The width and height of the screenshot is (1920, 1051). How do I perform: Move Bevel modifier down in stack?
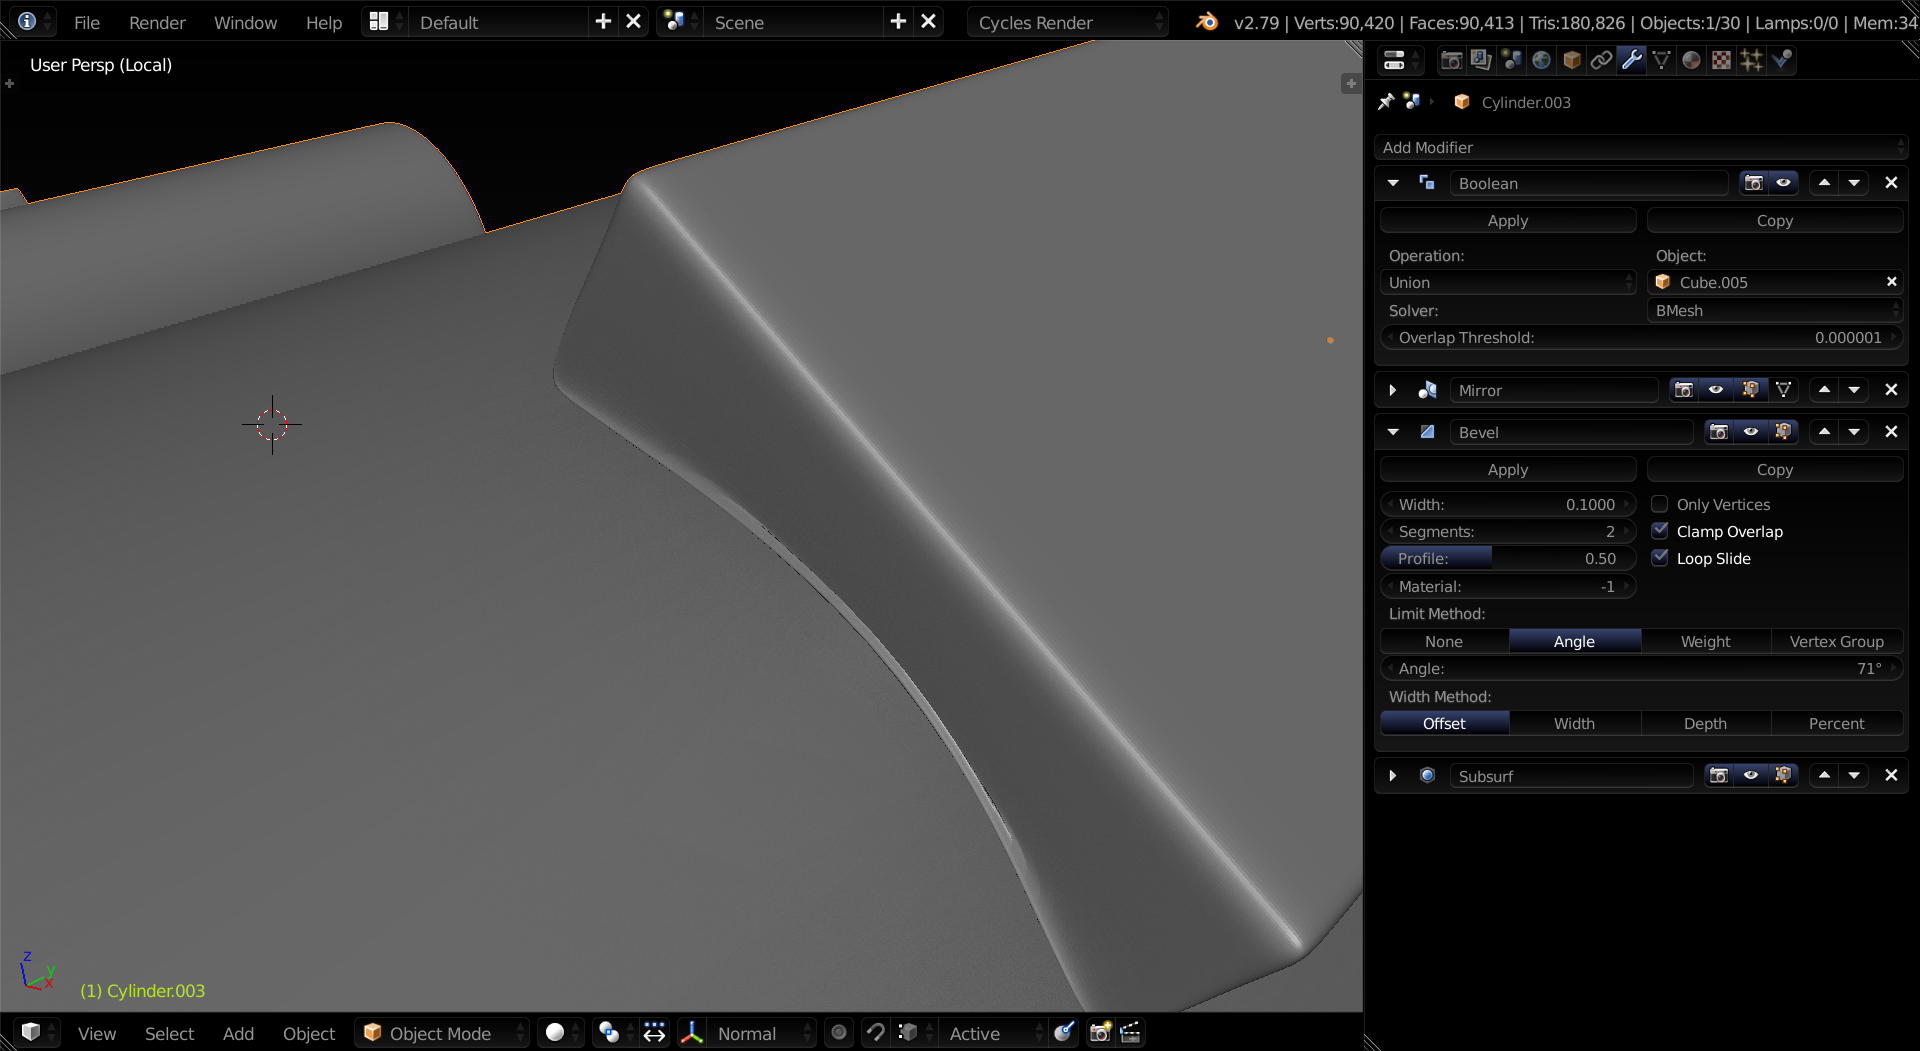coord(1854,432)
